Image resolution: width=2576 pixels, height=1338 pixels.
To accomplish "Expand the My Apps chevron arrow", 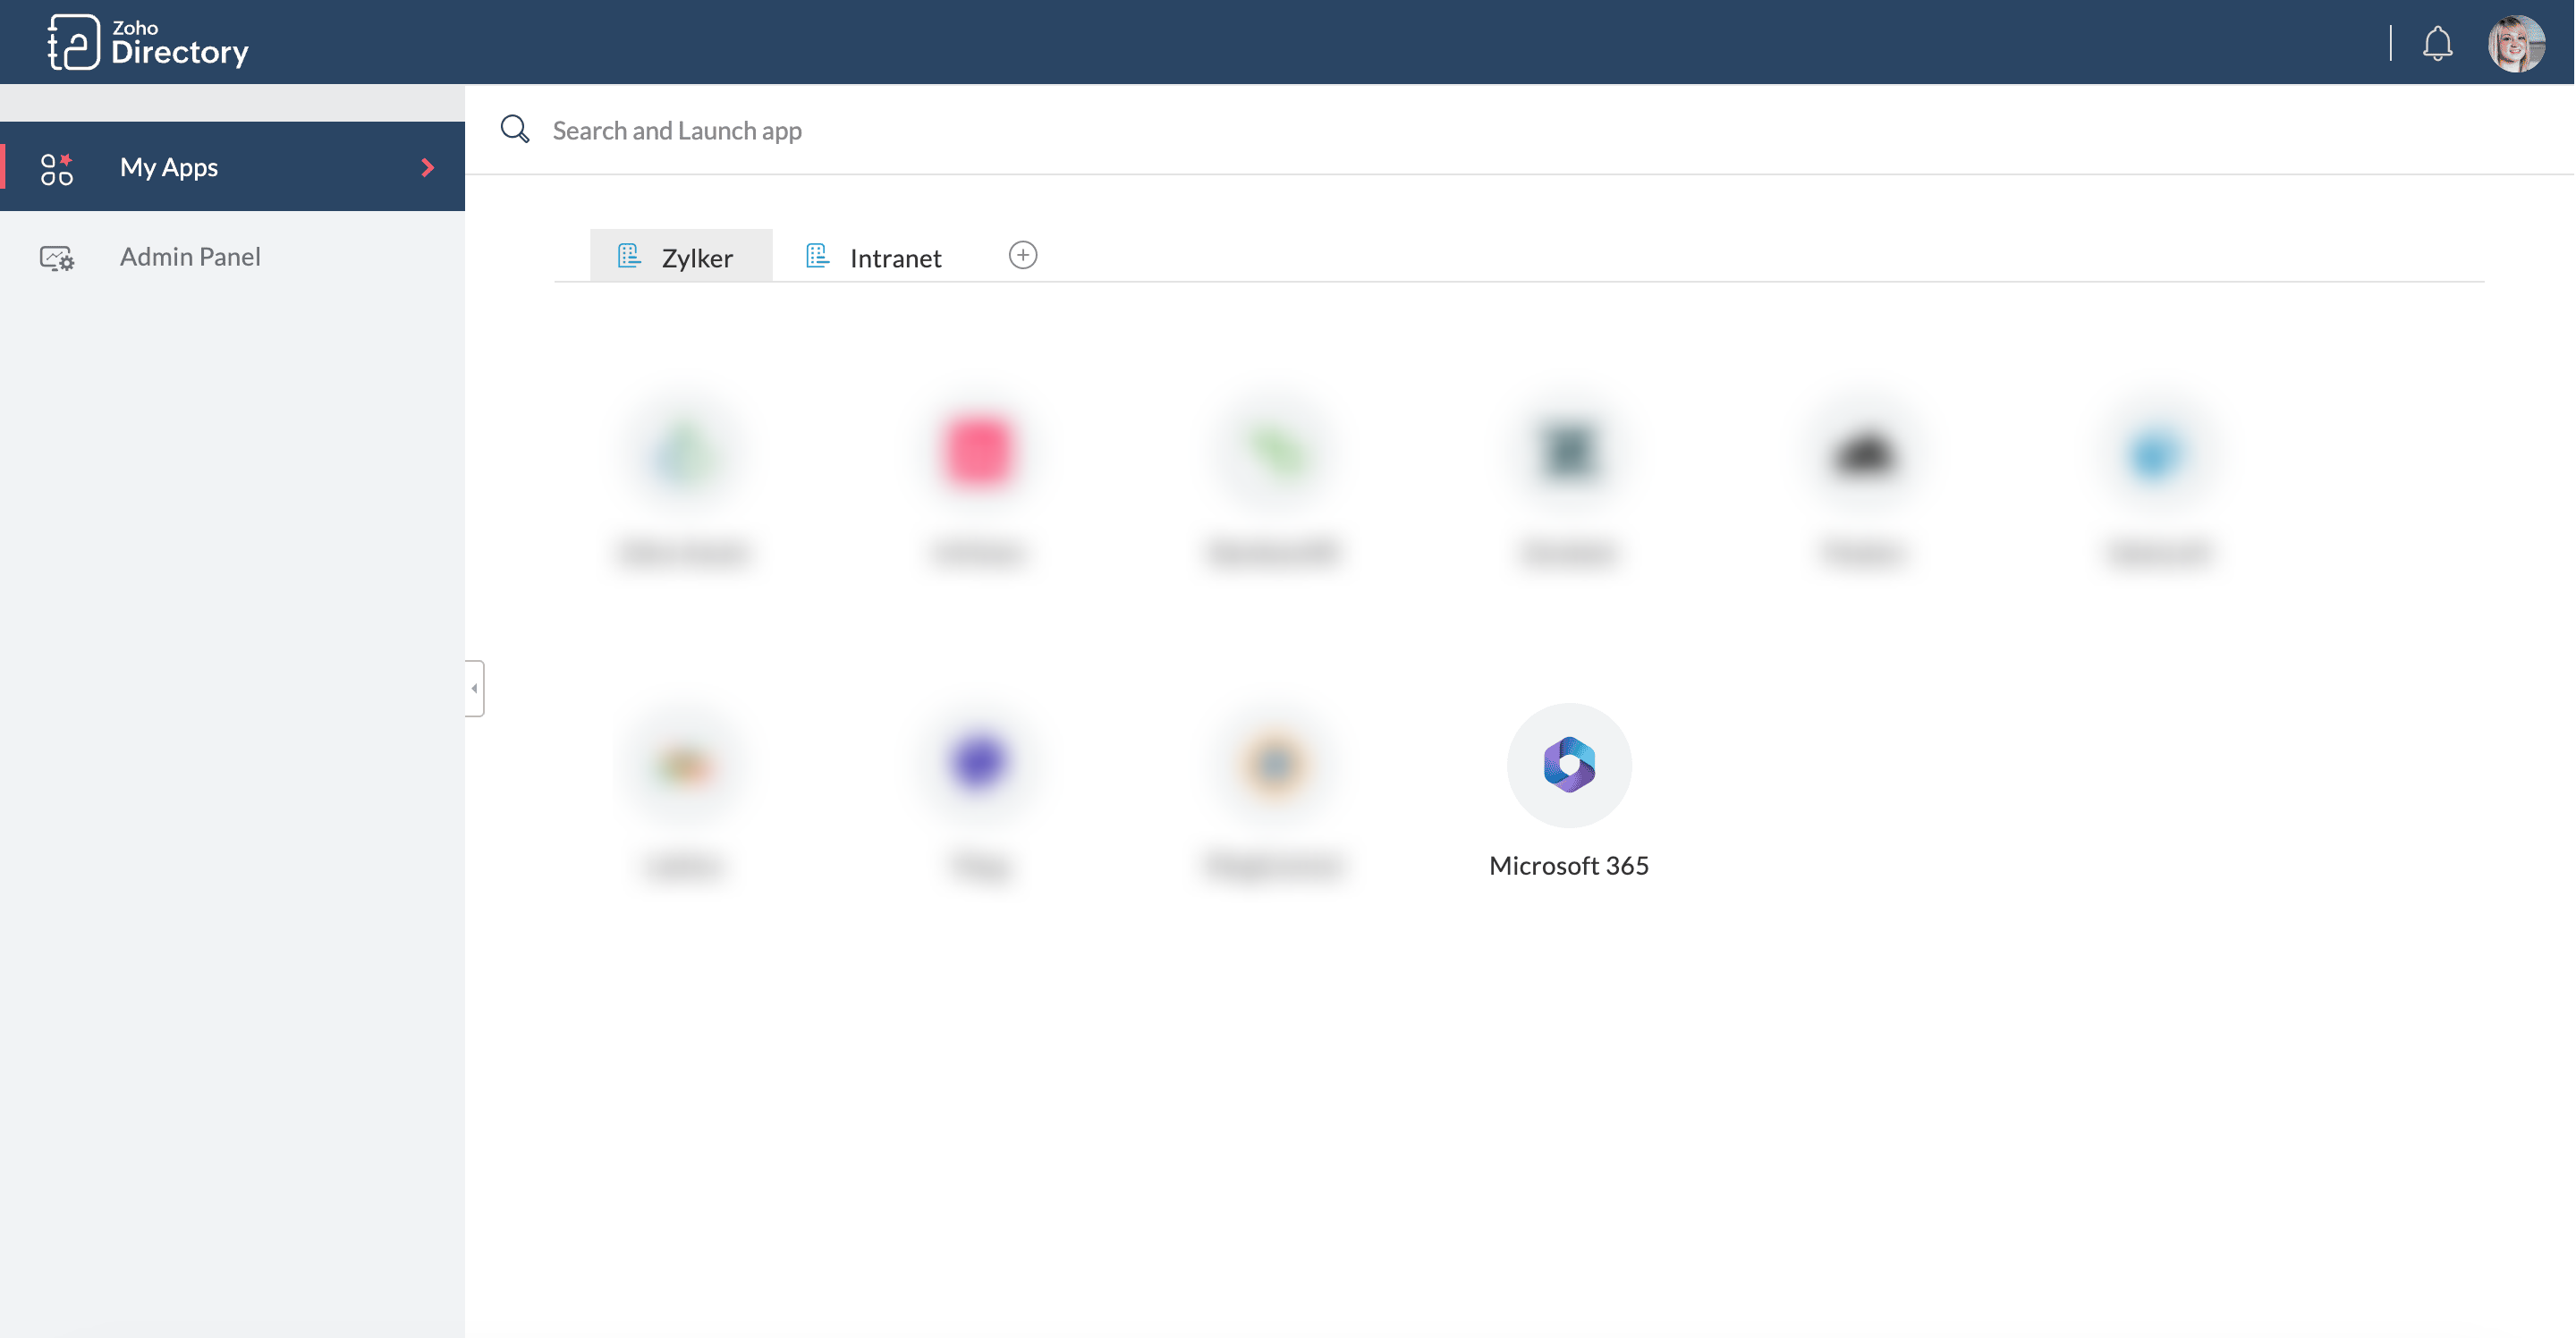I will pyautogui.click(x=428, y=168).
